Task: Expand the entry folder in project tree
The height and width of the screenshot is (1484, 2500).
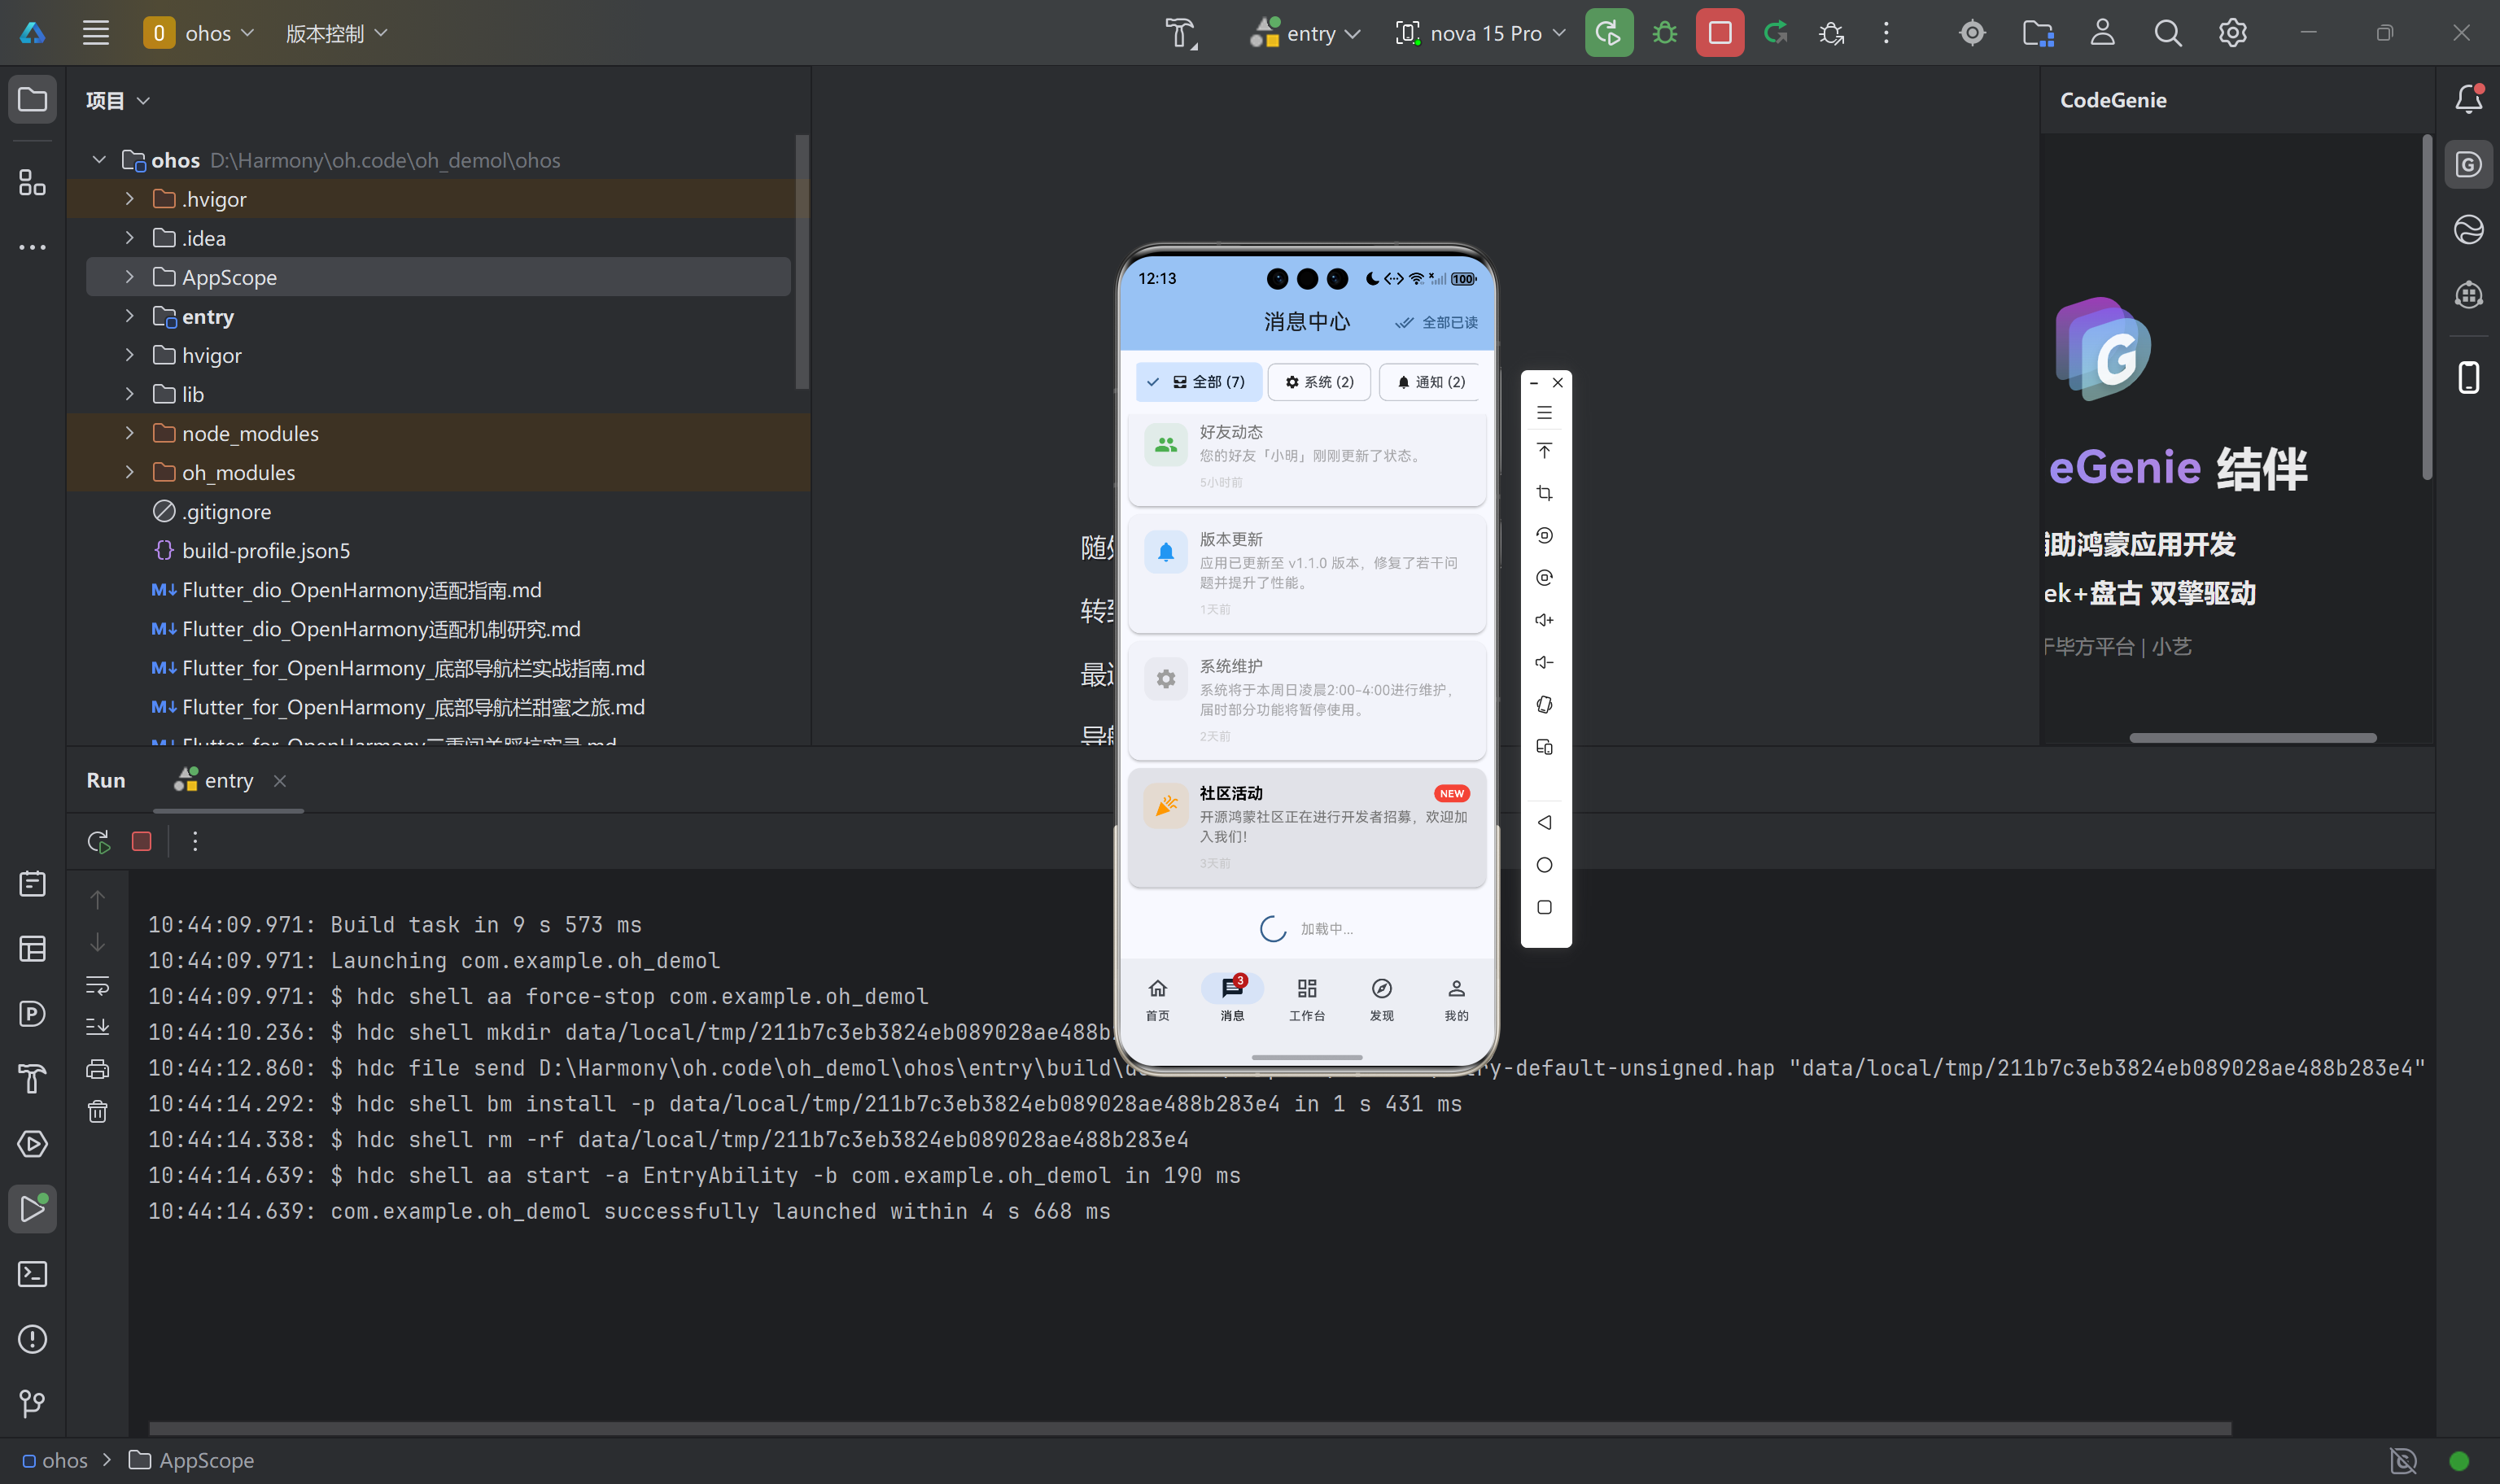Action: (129, 317)
